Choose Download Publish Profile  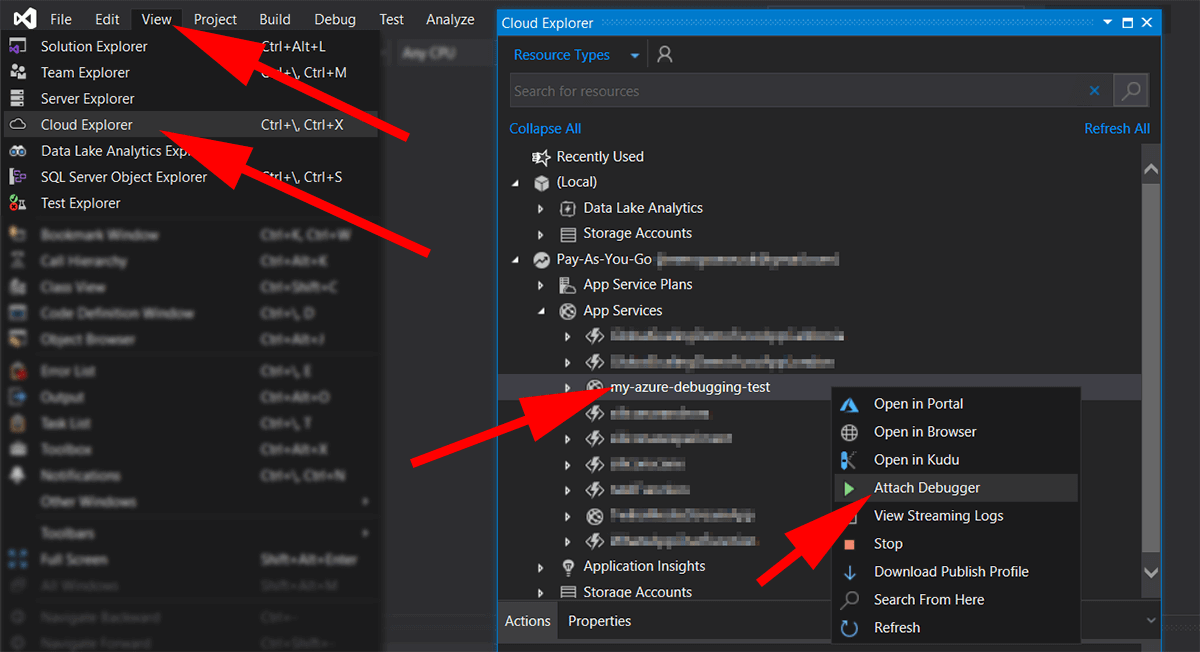(x=955, y=572)
